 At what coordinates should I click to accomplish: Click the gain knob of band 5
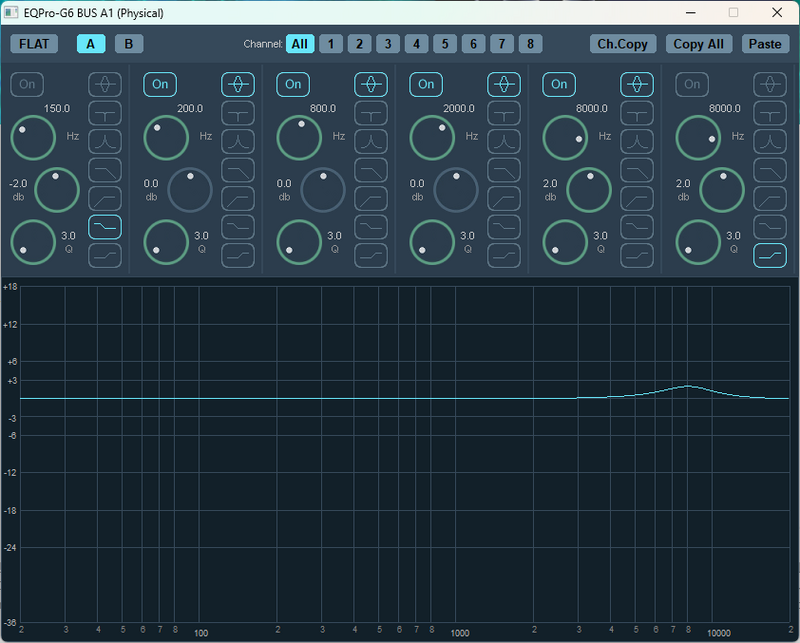(x=589, y=190)
